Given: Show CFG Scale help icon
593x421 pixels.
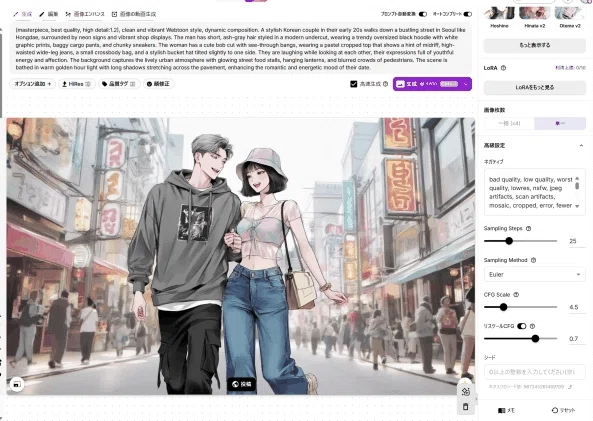Looking at the screenshot, I should (516, 295).
